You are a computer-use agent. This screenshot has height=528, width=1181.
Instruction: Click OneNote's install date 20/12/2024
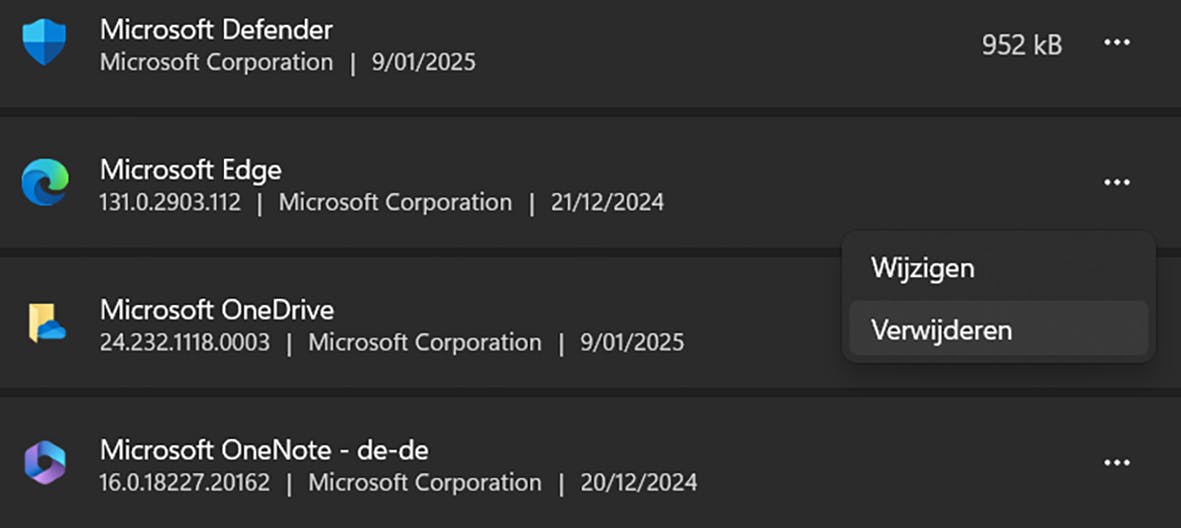[x=639, y=483]
